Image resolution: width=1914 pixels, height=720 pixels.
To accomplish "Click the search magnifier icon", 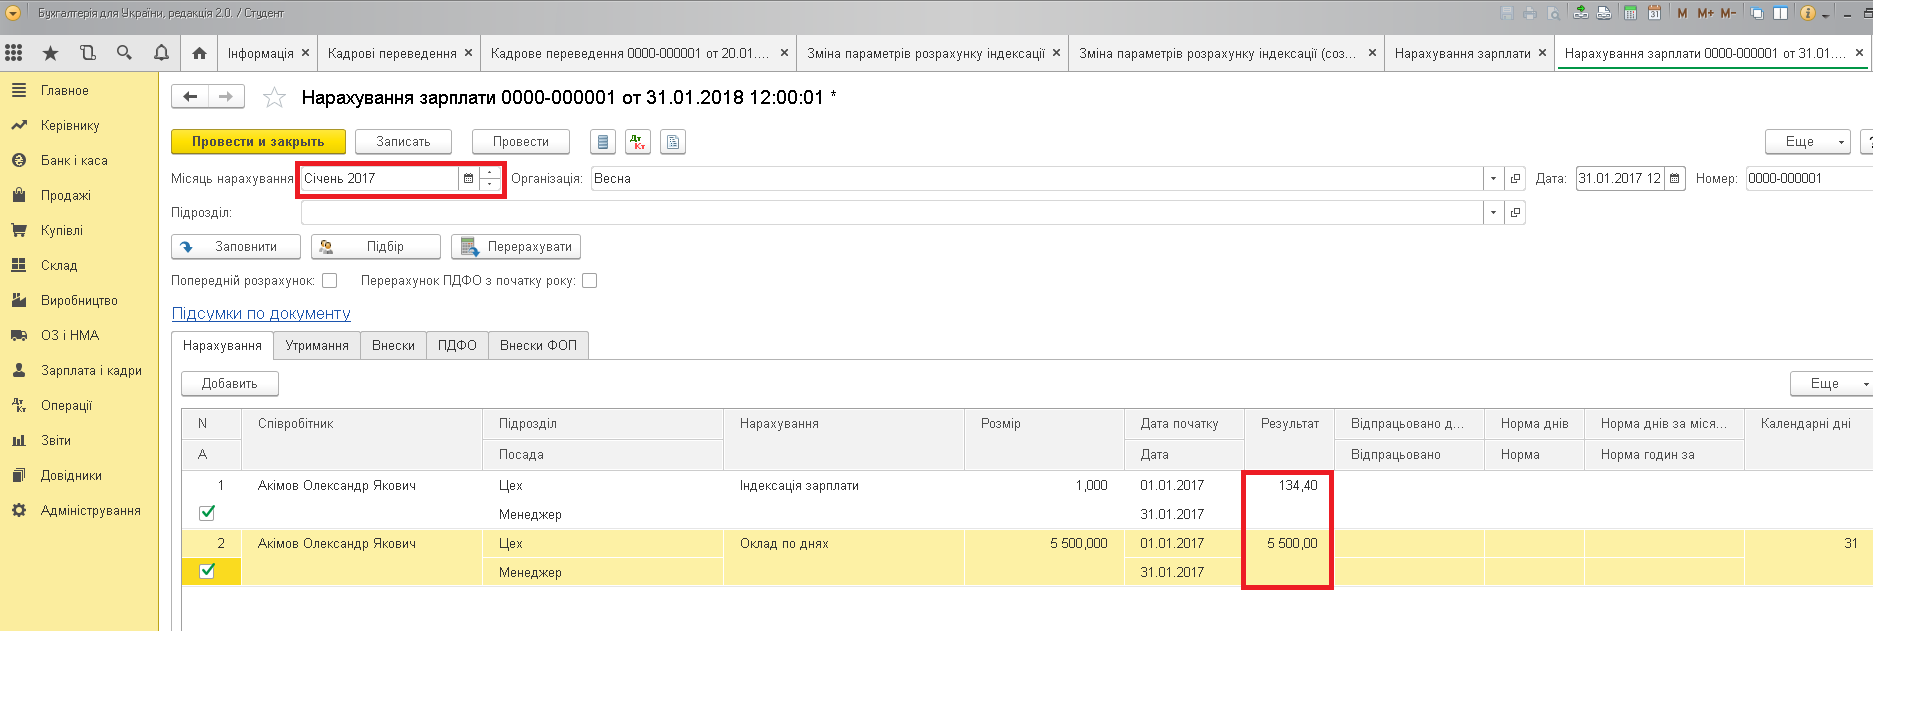I will click(124, 53).
